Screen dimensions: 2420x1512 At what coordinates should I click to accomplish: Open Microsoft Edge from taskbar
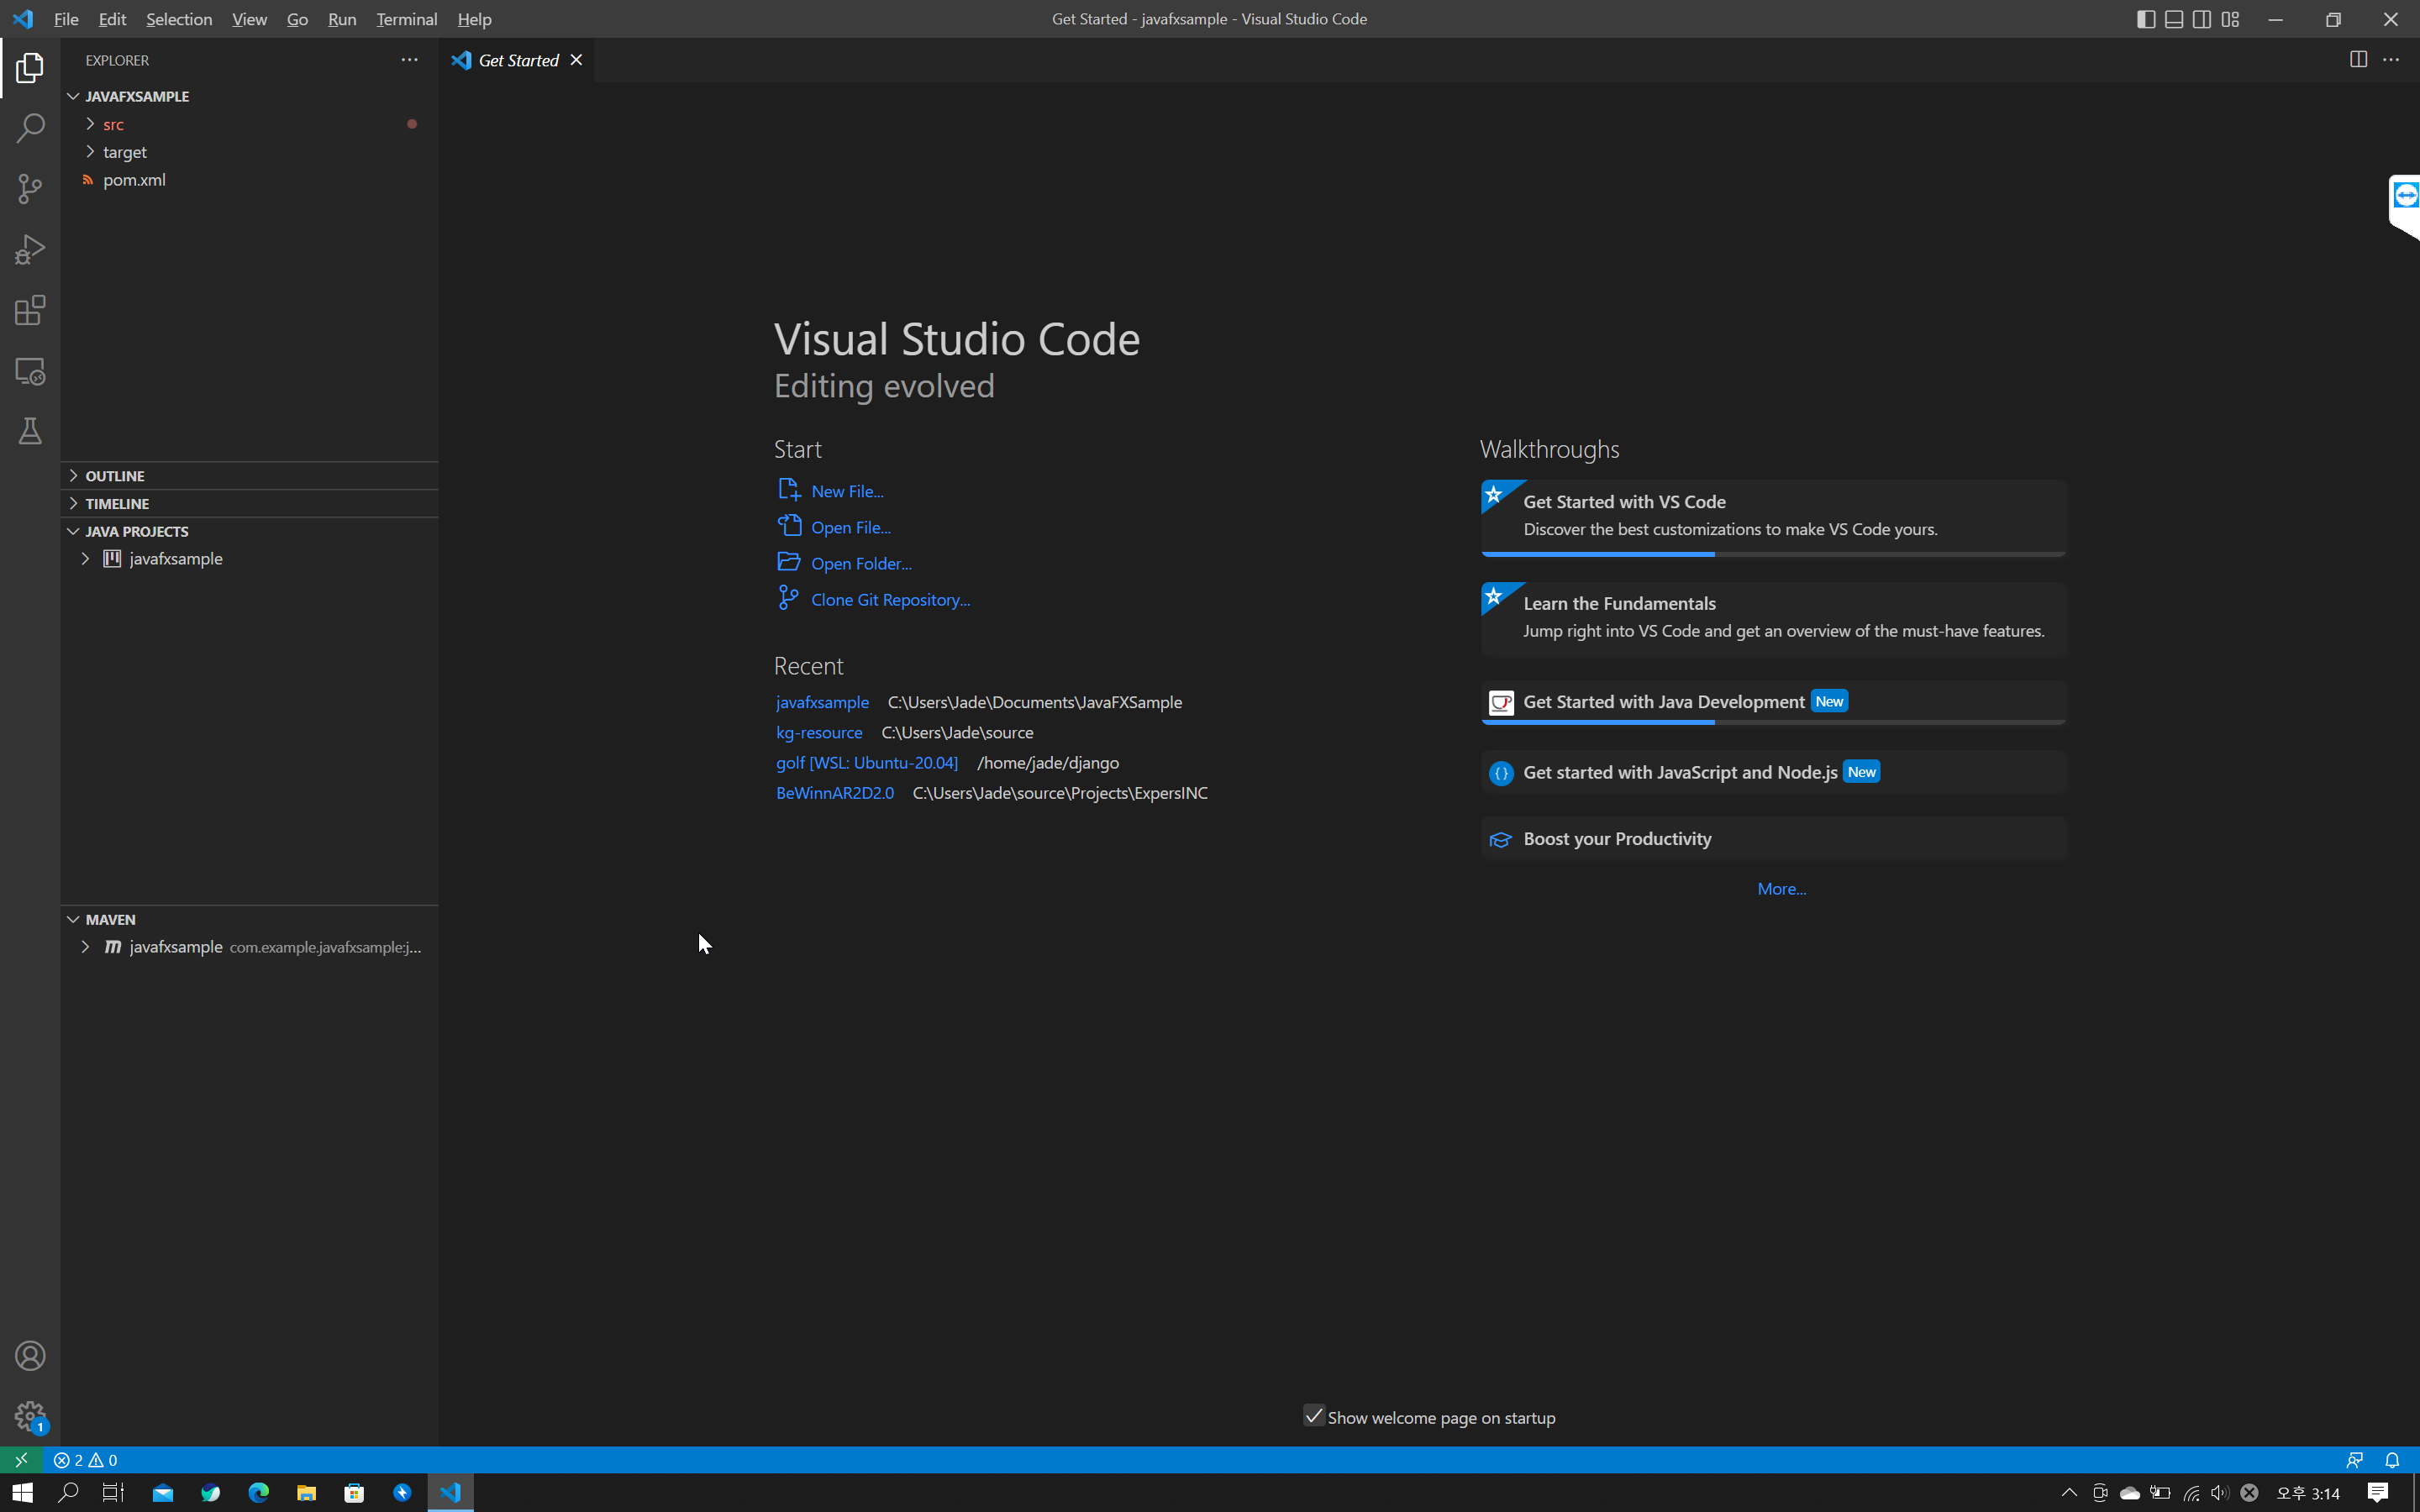258,1492
